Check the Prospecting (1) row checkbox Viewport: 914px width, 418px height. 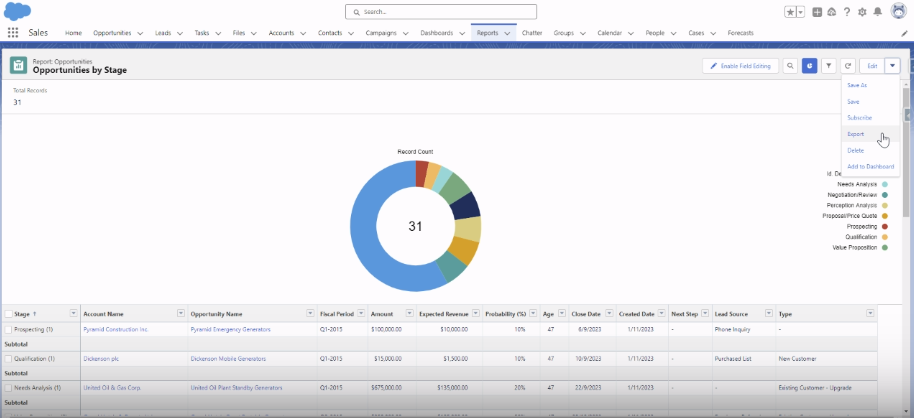[8, 329]
